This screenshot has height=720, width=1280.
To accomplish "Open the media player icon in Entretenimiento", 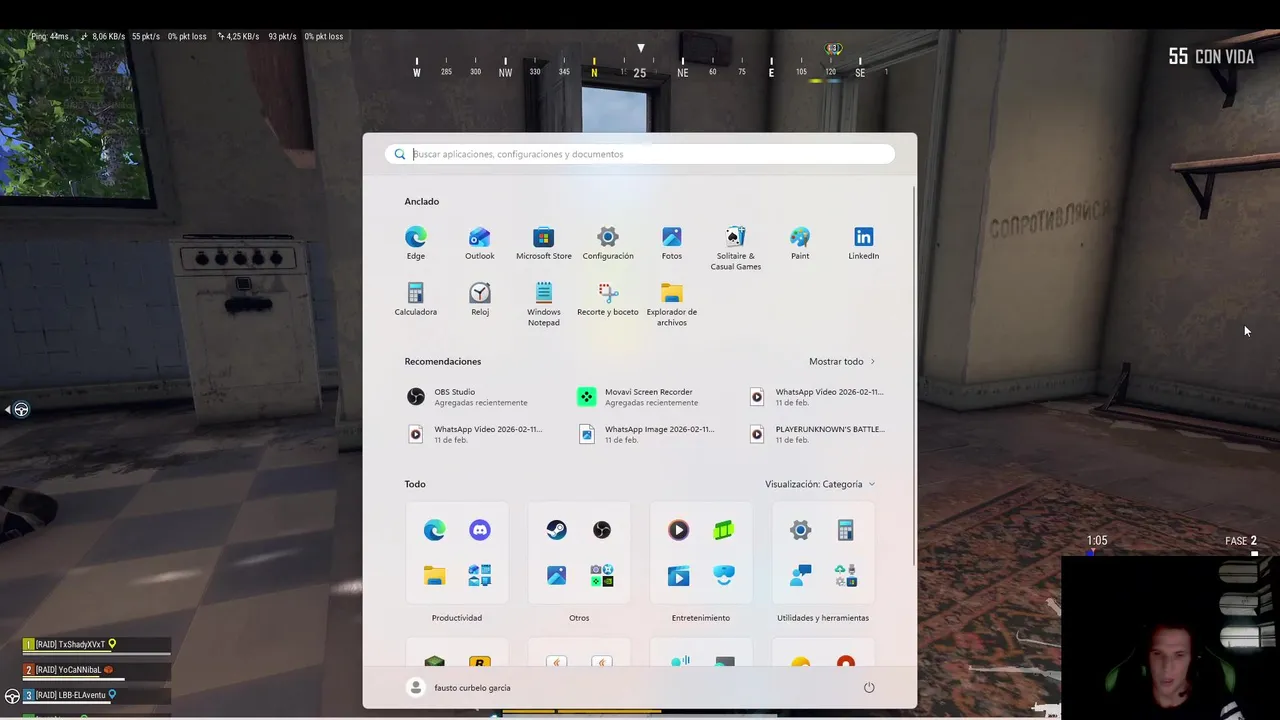I will coord(678,530).
